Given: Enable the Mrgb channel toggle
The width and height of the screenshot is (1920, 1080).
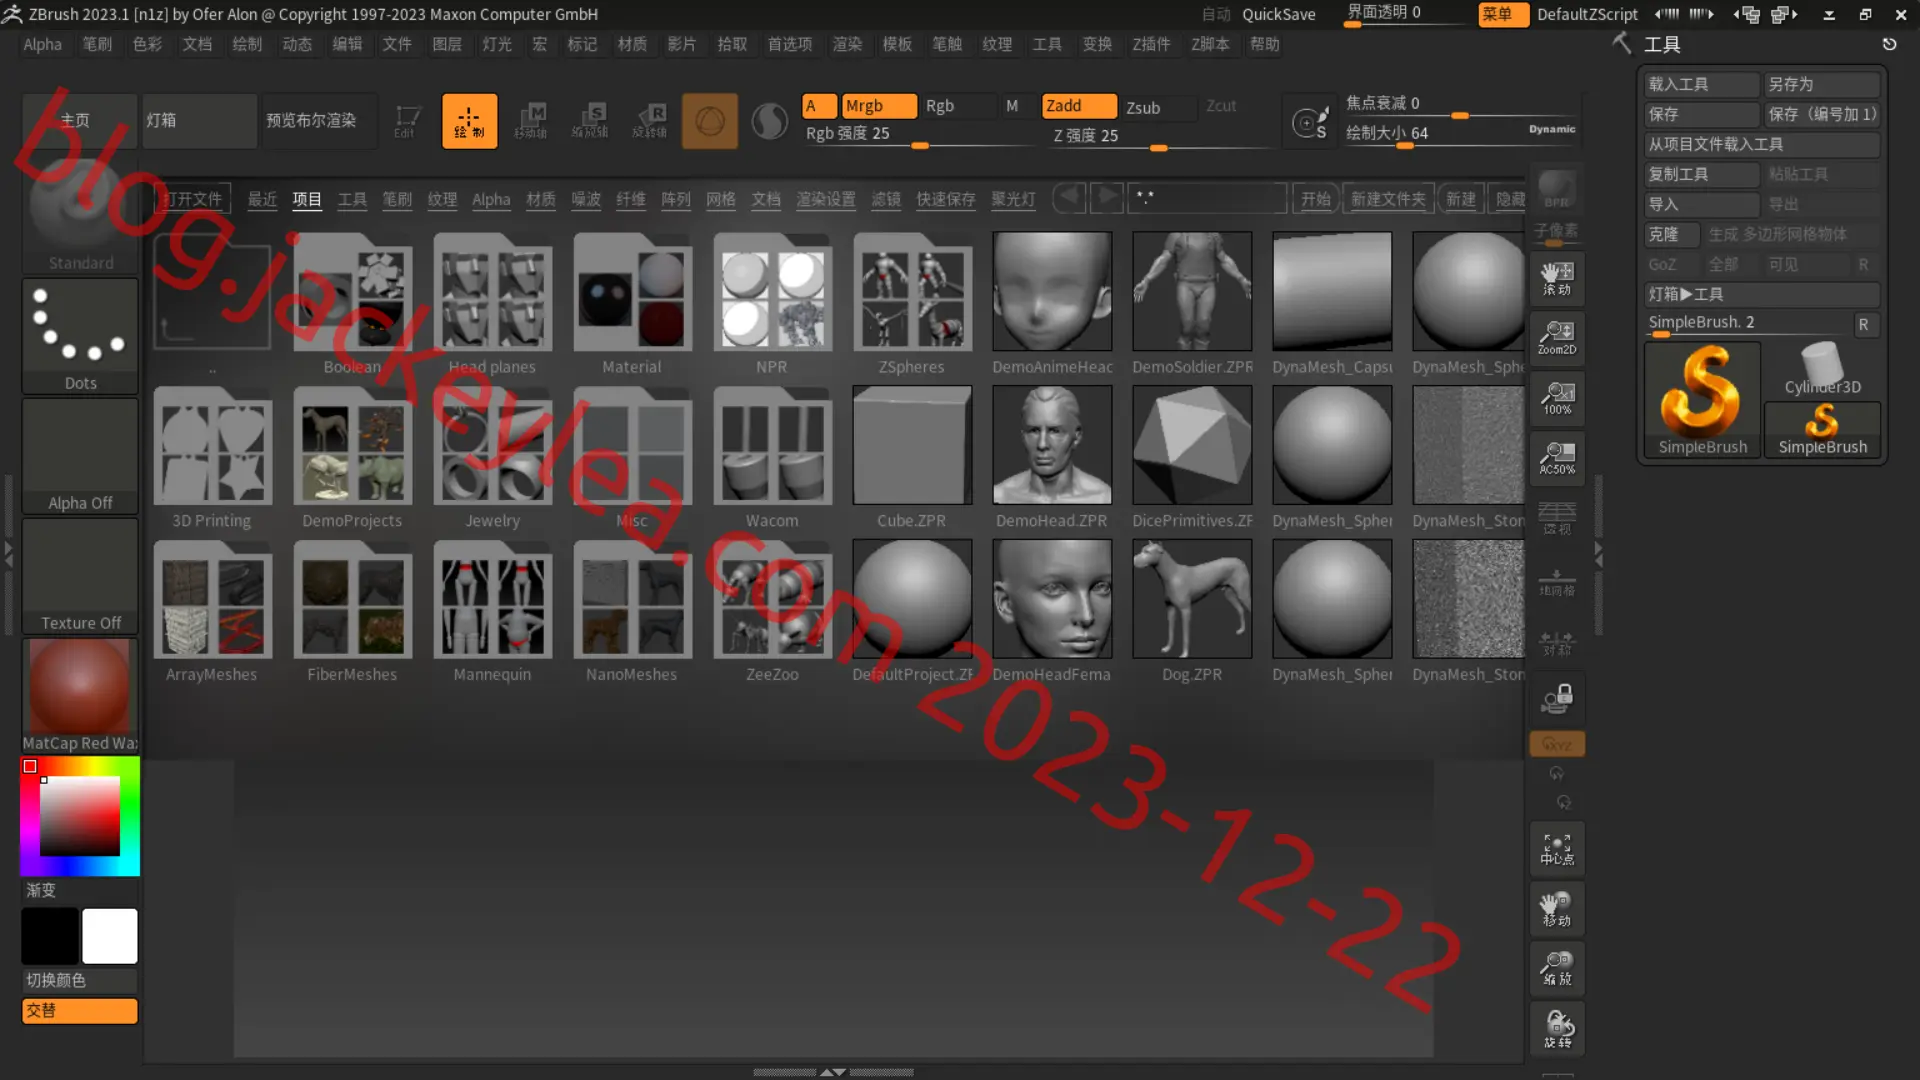Looking at the screenshot, I should pos(879,106).
